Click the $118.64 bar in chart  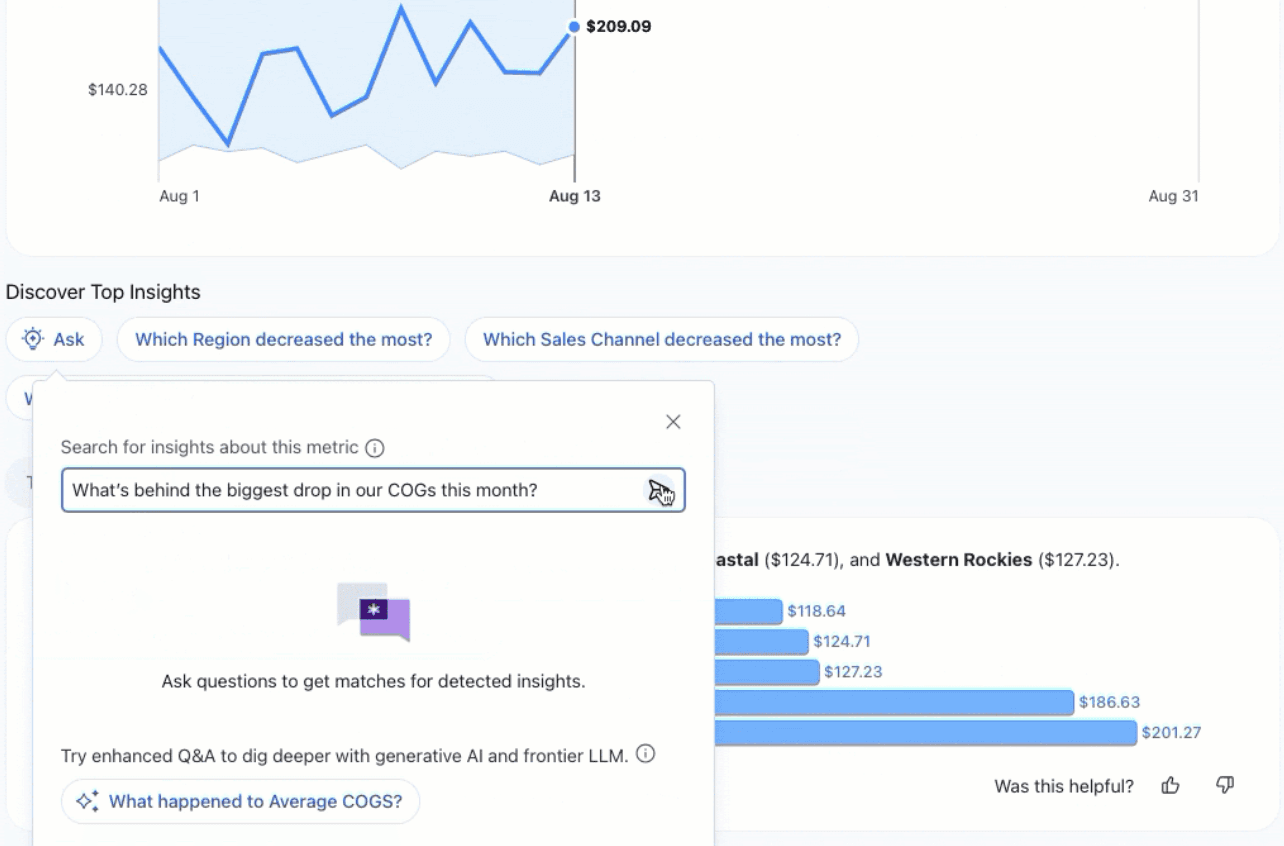tap(748, 611)
